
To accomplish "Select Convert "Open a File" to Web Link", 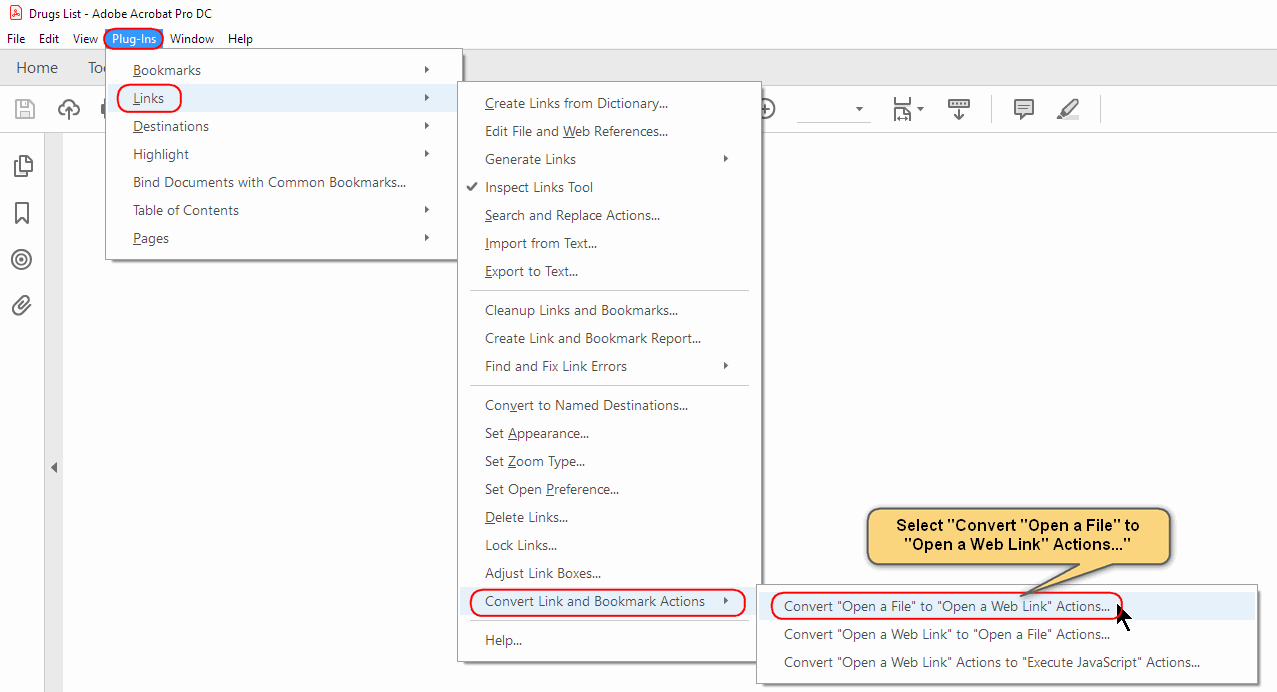I will [x=946, y=606].
